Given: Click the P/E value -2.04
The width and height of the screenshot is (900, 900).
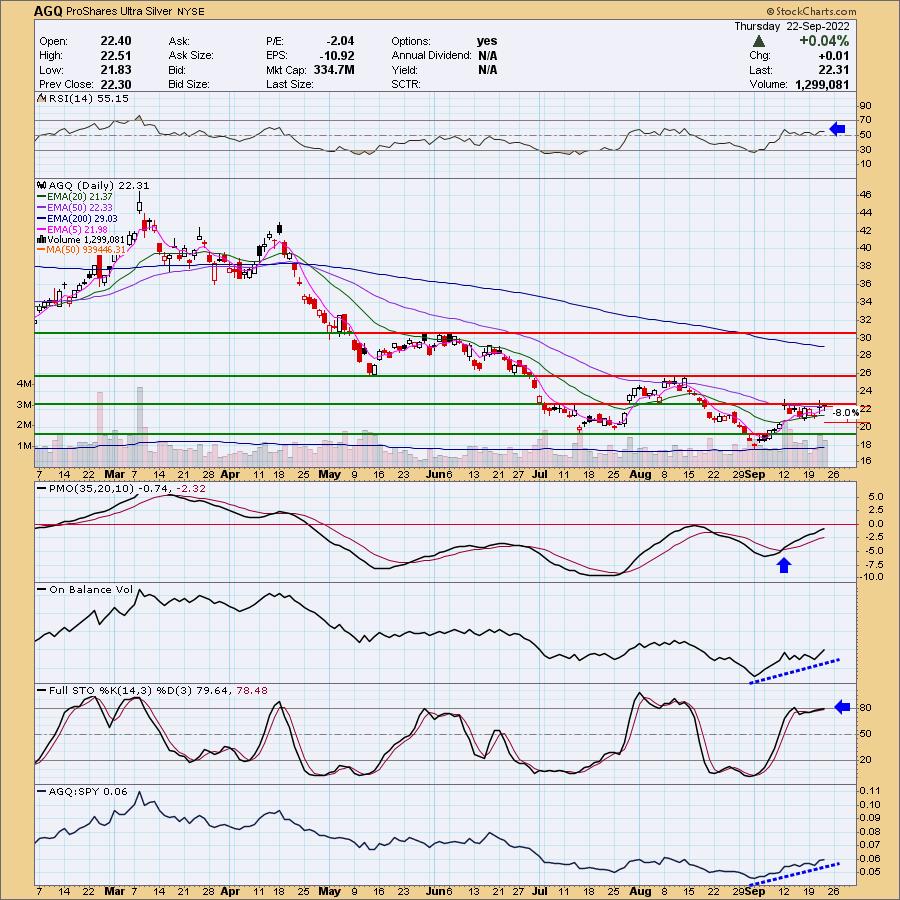Looking at the screenshot, I should (340, 41).
